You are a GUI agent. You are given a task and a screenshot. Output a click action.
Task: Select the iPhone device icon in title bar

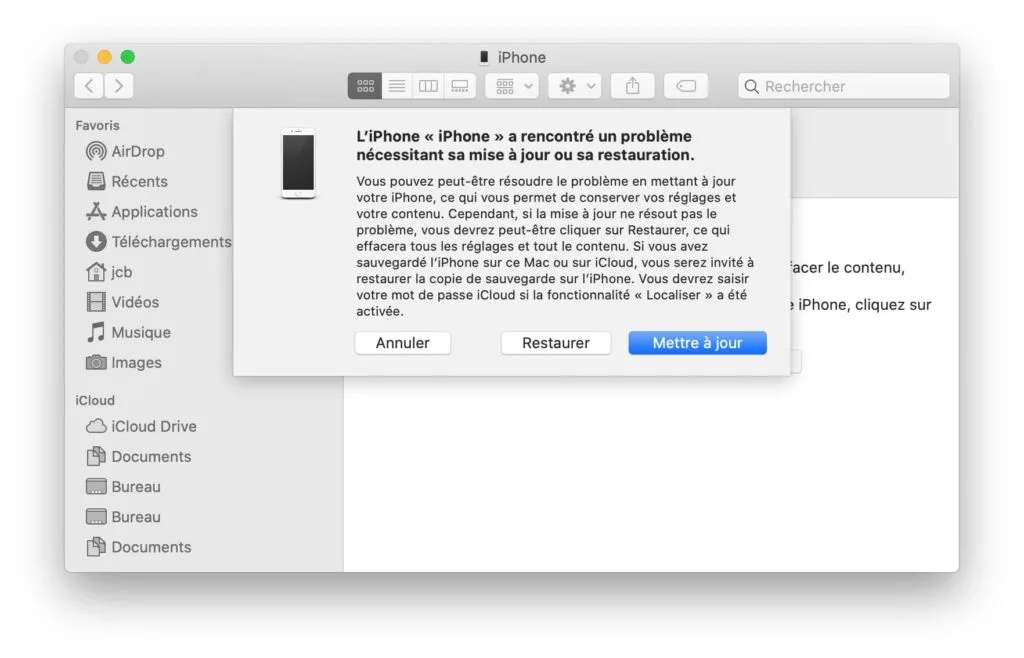pyautogui.click(x=483, y=57)
